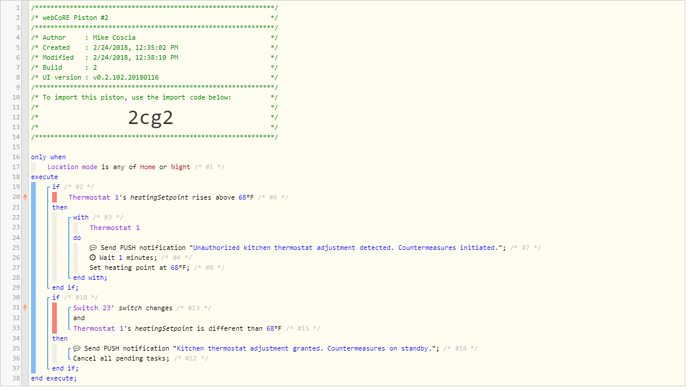Select the import code 2cg2
690x391 pixels.
click(150, 117)
